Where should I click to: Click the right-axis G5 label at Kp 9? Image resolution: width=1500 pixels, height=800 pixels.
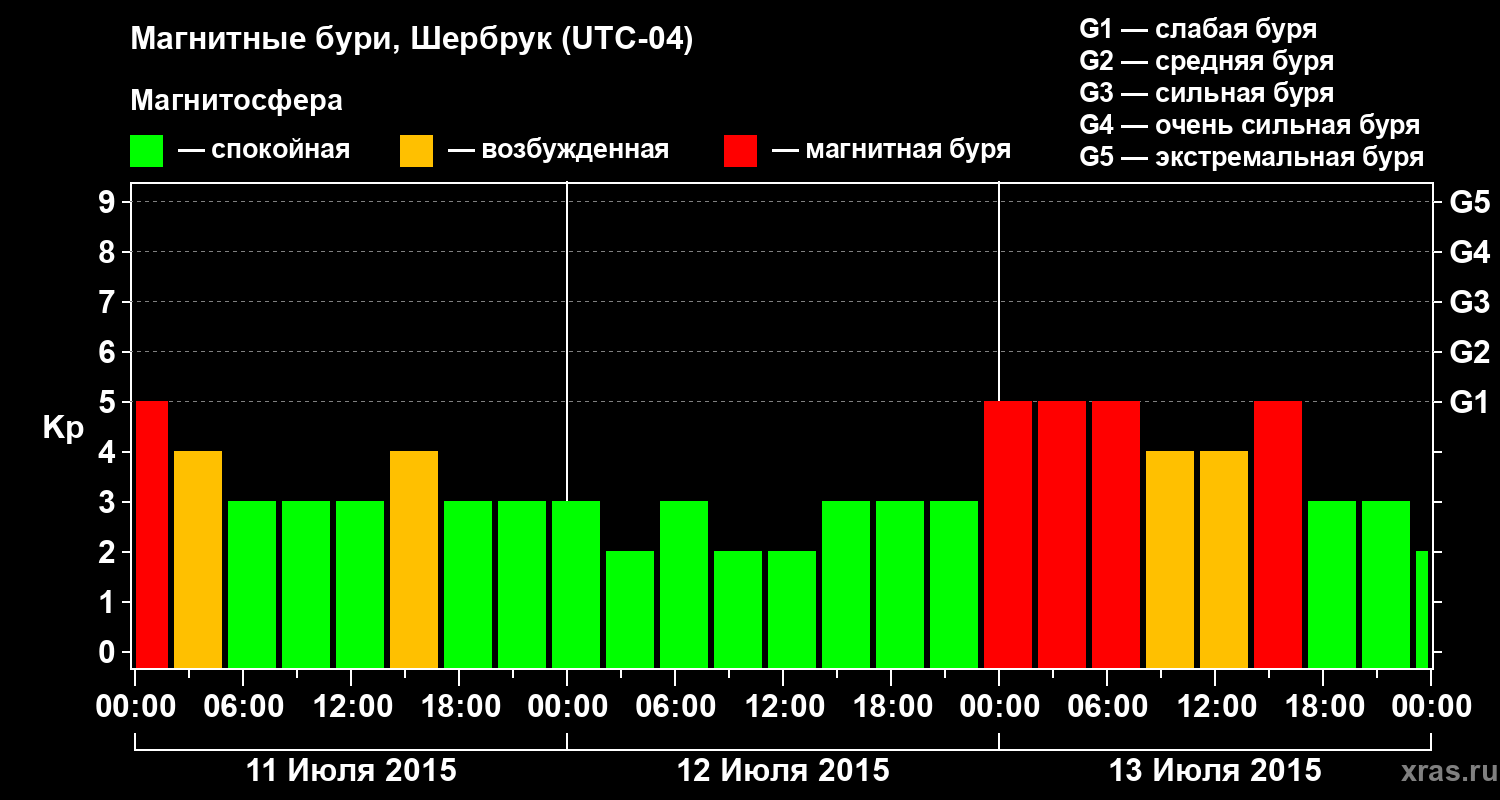(1469, 203)
